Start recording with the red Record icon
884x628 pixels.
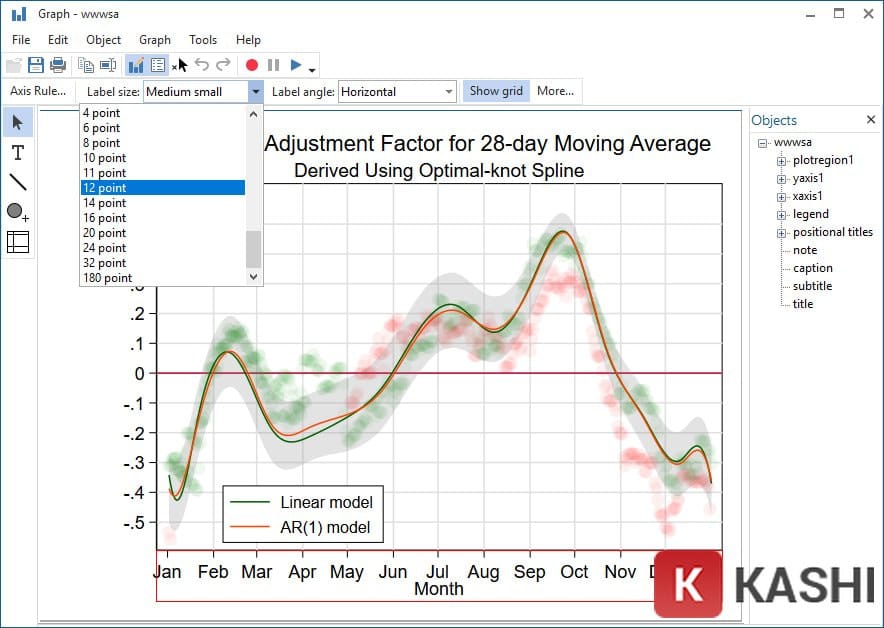click(x=253, y=64)
